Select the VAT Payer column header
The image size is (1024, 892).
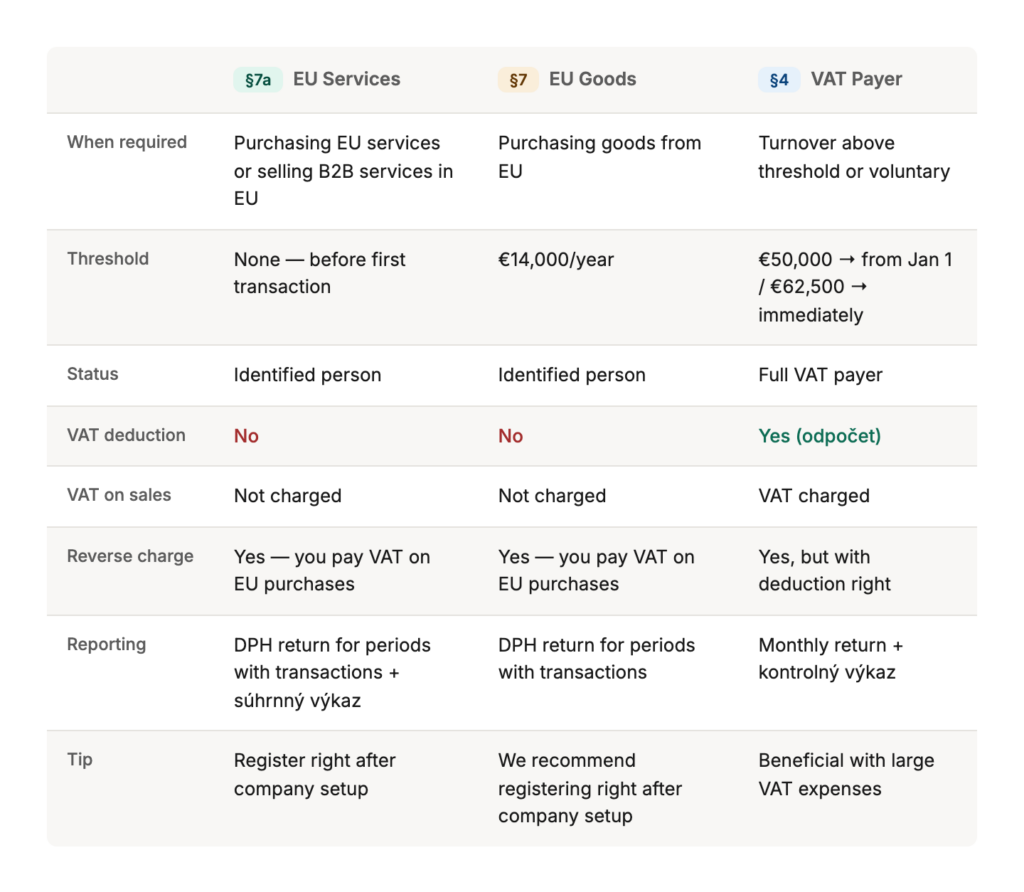coord(856,80)
